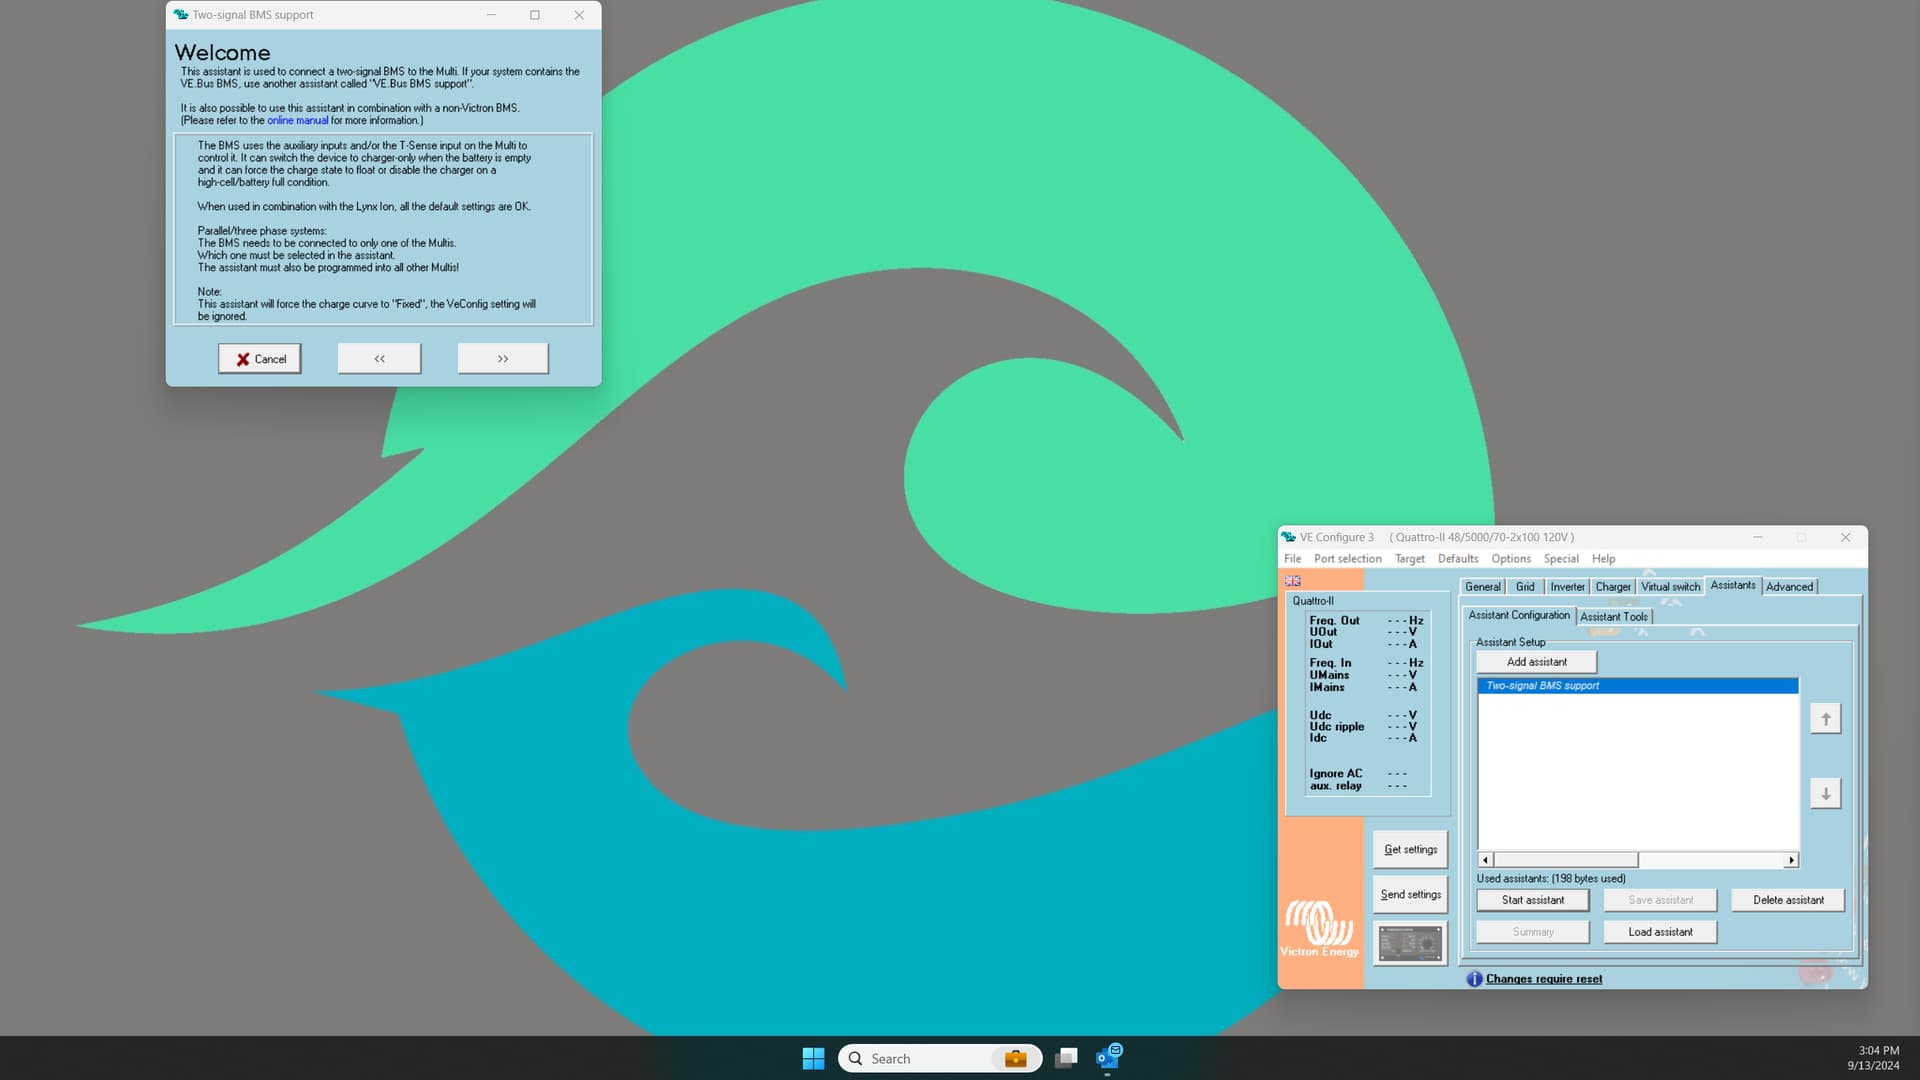This screenshot has width=1920, height=1080.
Task: Open the Assistant Tools sub-tab
Action: coord(1613,617)
